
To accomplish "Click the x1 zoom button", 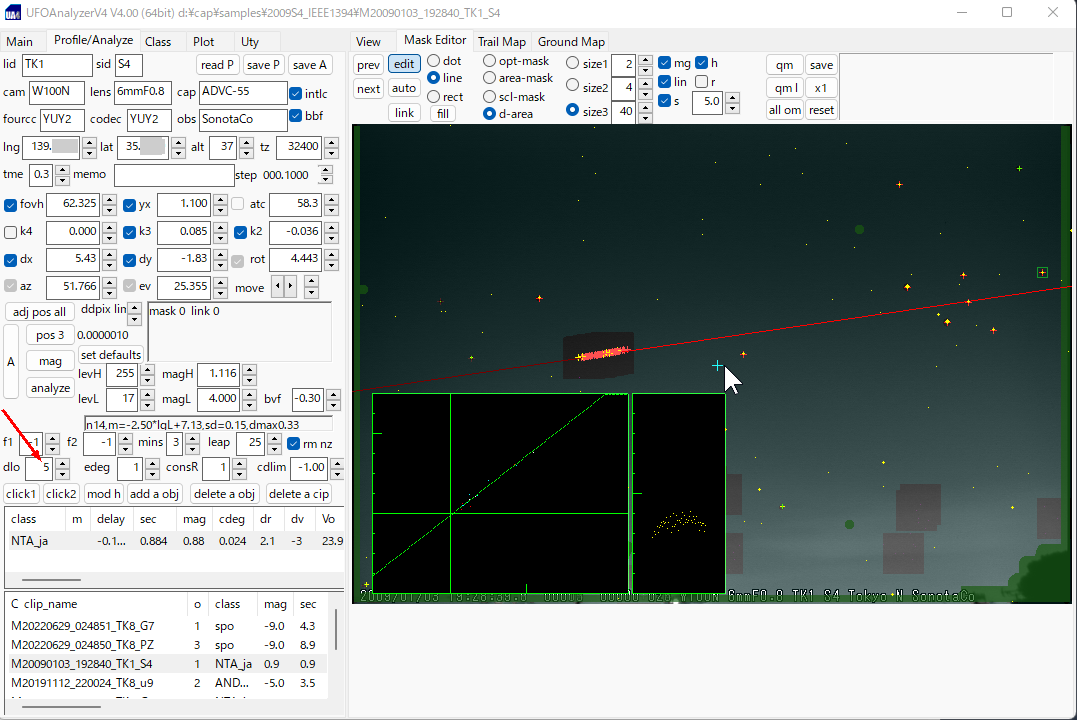I will tap(821, 88).
